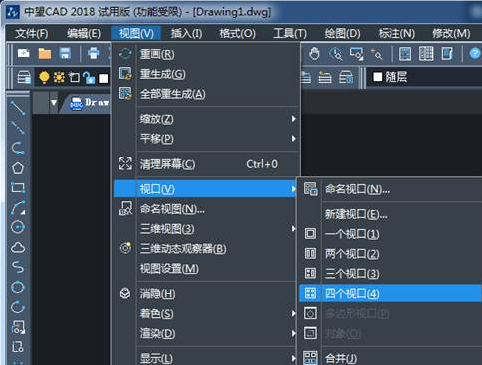The height and width of the screenshot is (365, 482).
Task: Open the 文件(F) menu
Action: (32, 33)
